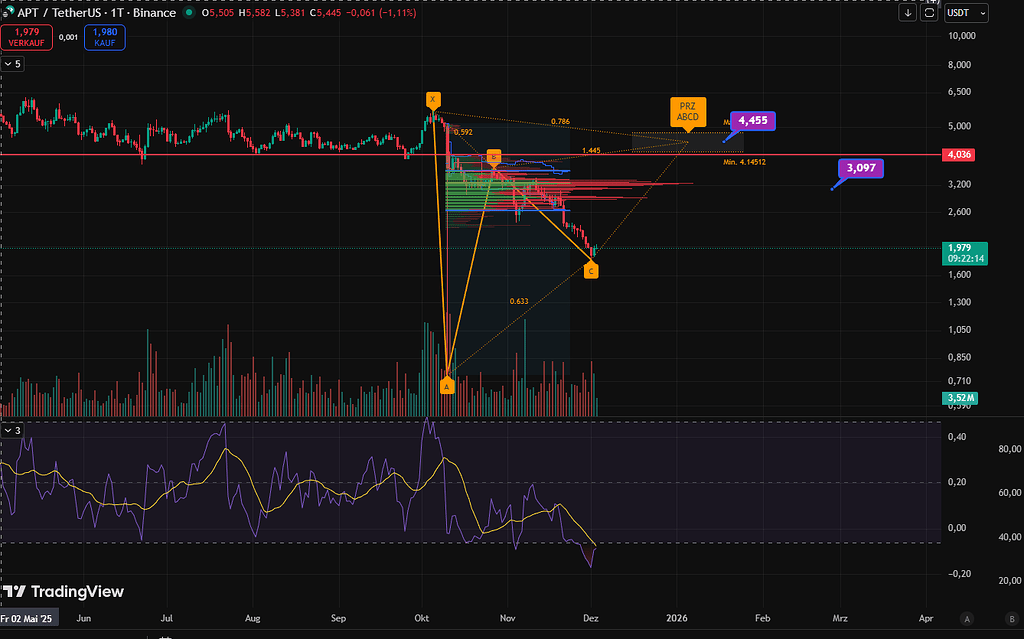Select the X point marker of pattern

click(x=432, y=100)
